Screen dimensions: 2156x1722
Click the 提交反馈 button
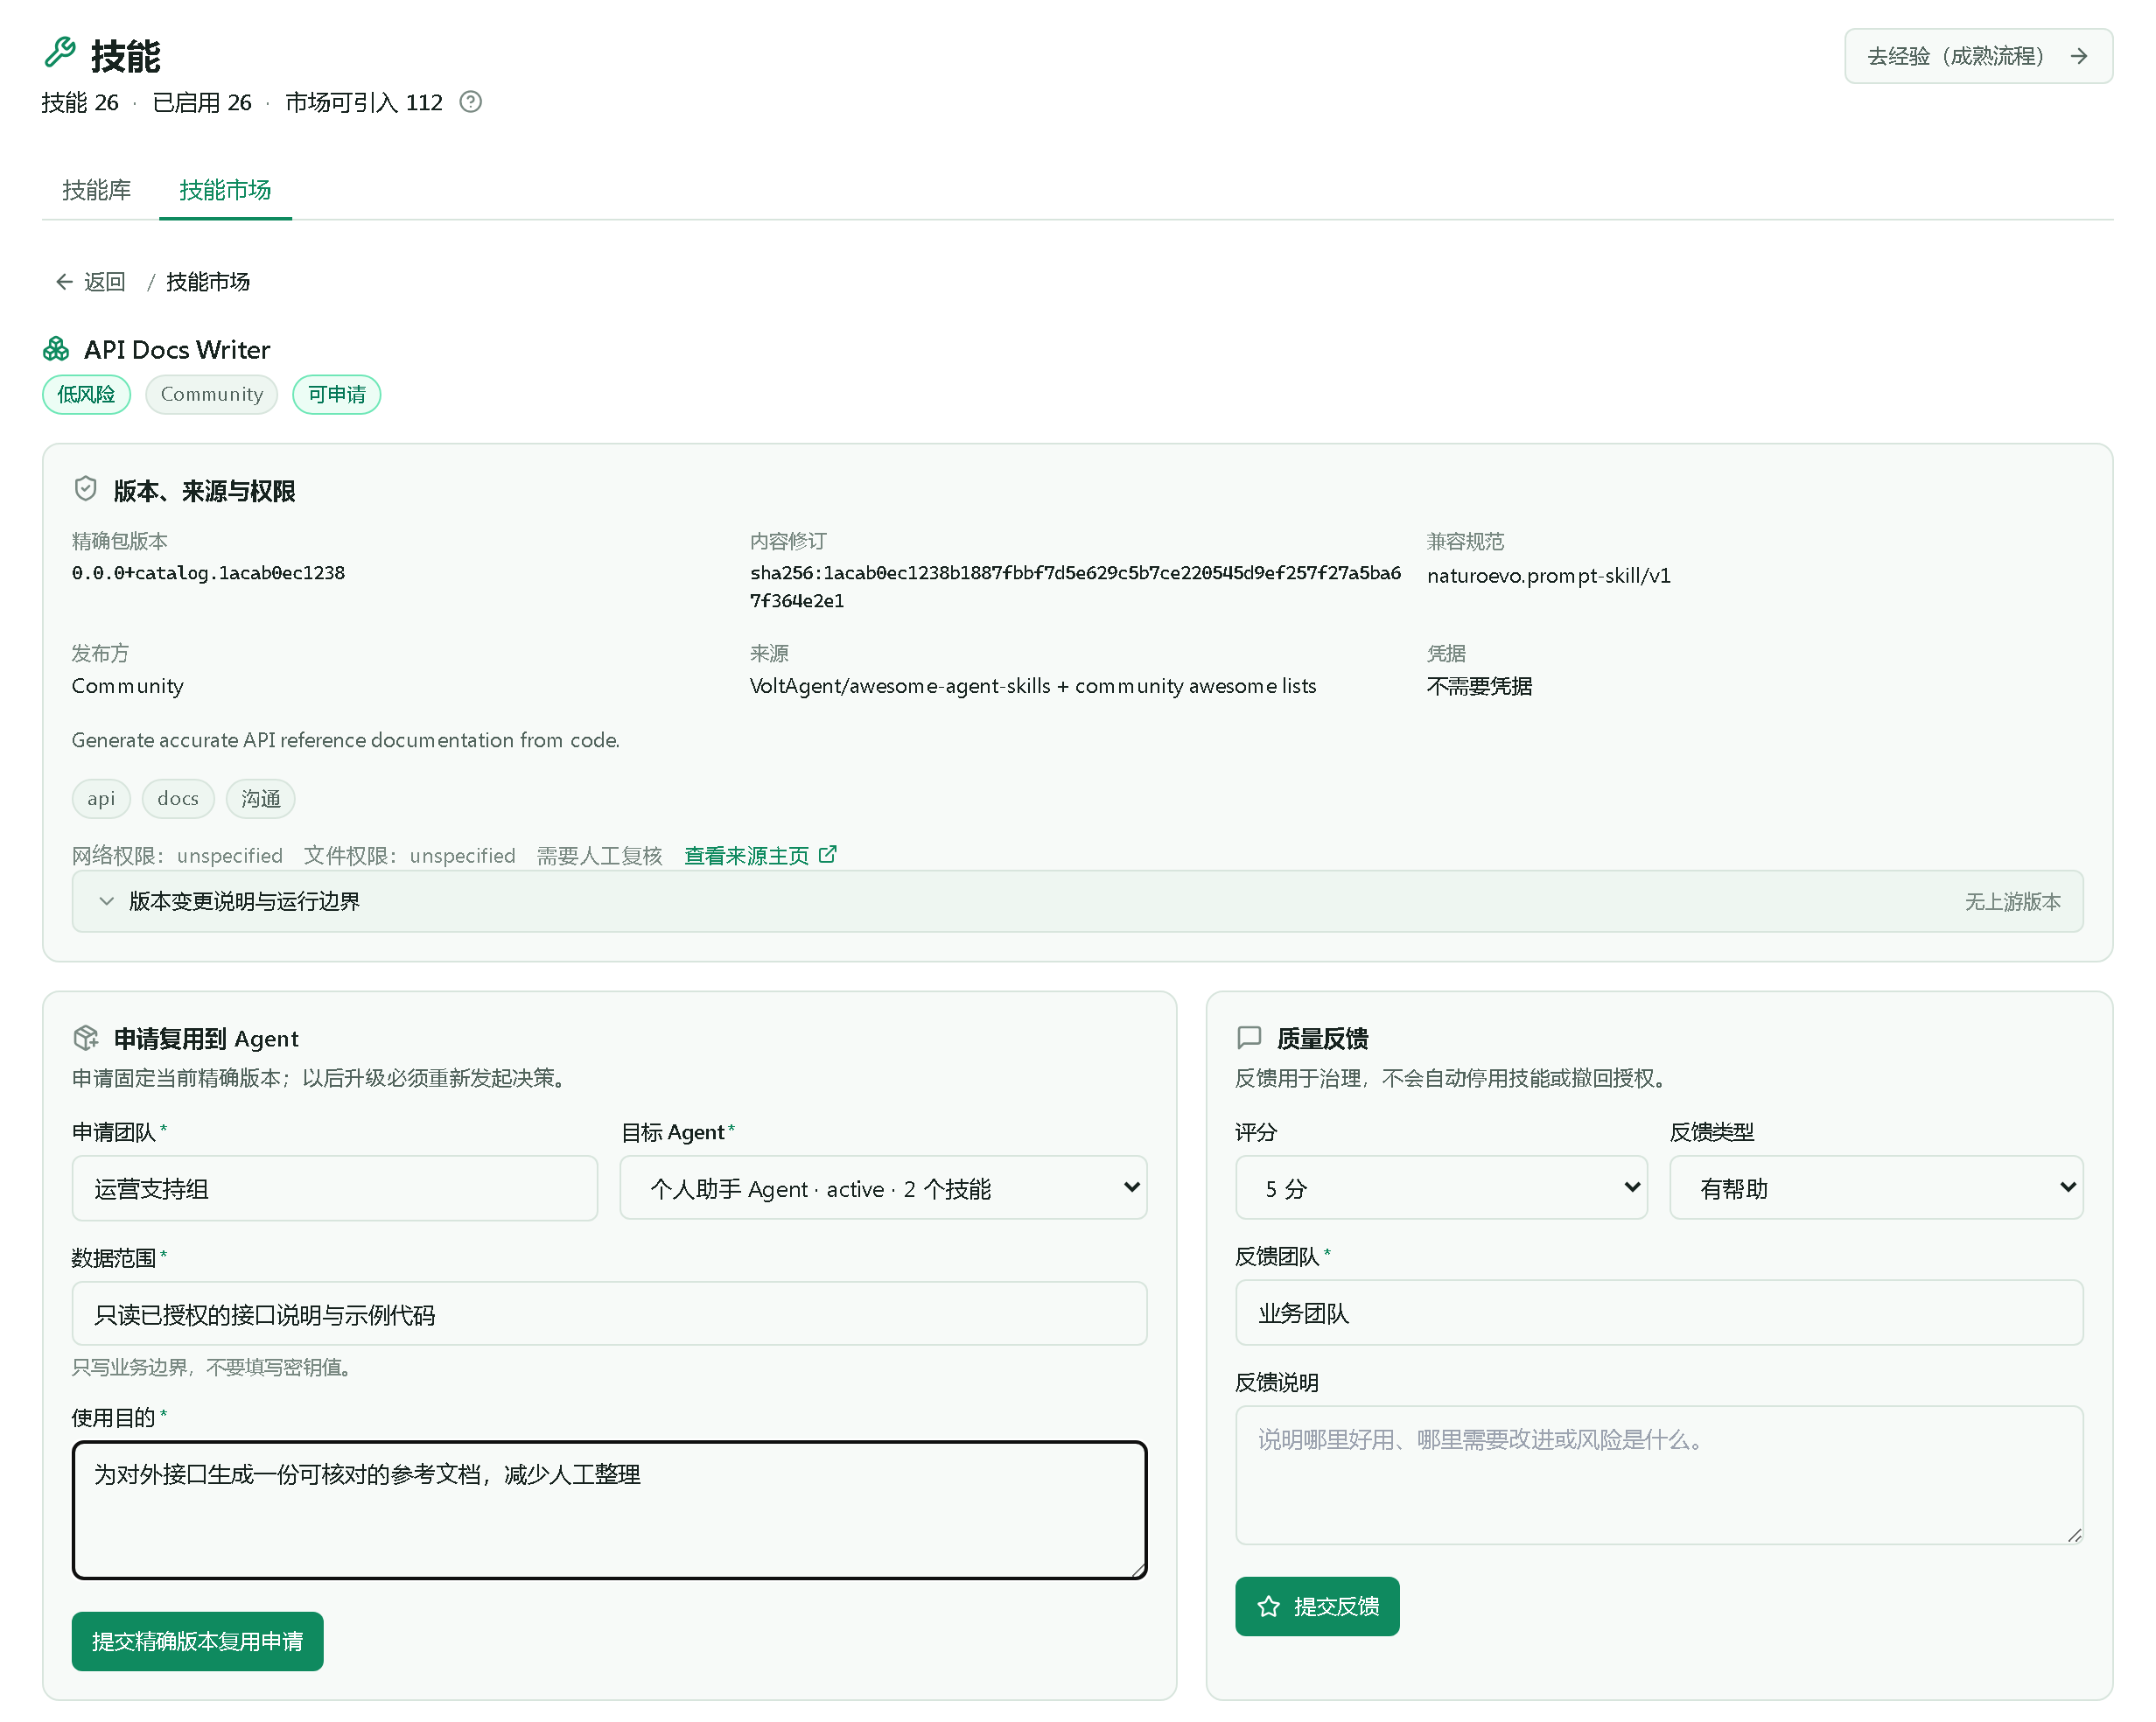1317,1606
